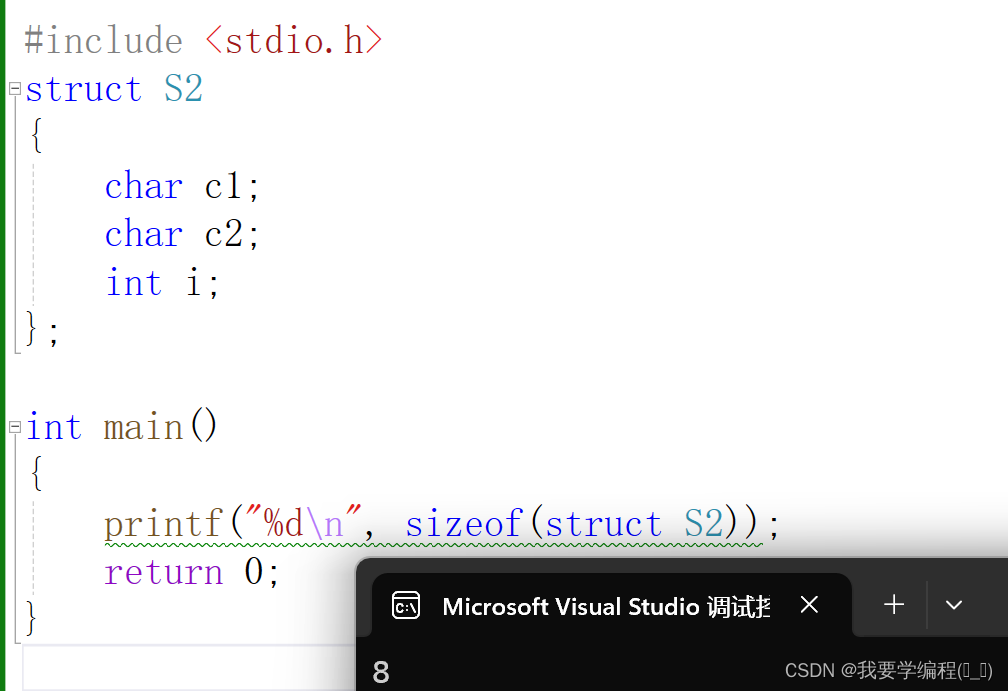Place cursor on the sizeof keyword
The height and width of the screenshot is (691, 1008).
click(464, 523)
